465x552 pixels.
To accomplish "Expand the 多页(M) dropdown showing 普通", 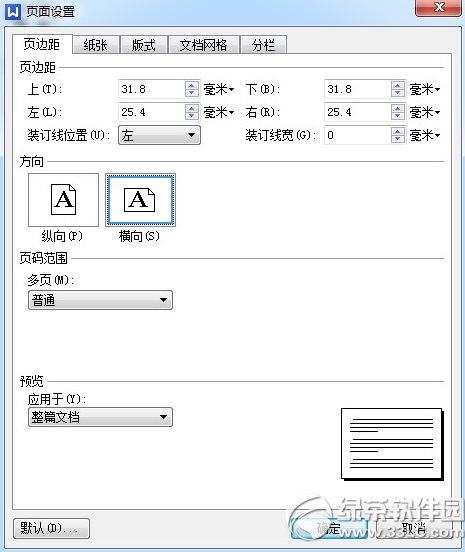I will tap(100, 300).
